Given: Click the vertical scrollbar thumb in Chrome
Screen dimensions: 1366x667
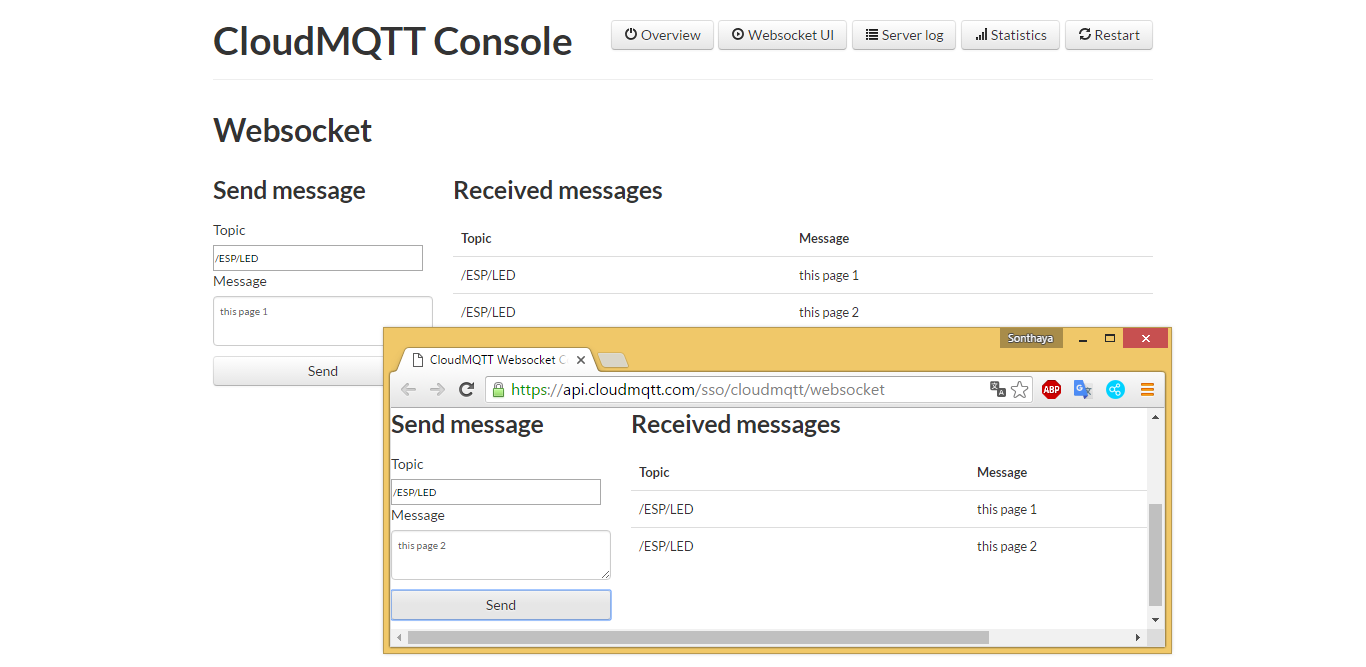Looking at the screenshot, I should pos(1156,555).
